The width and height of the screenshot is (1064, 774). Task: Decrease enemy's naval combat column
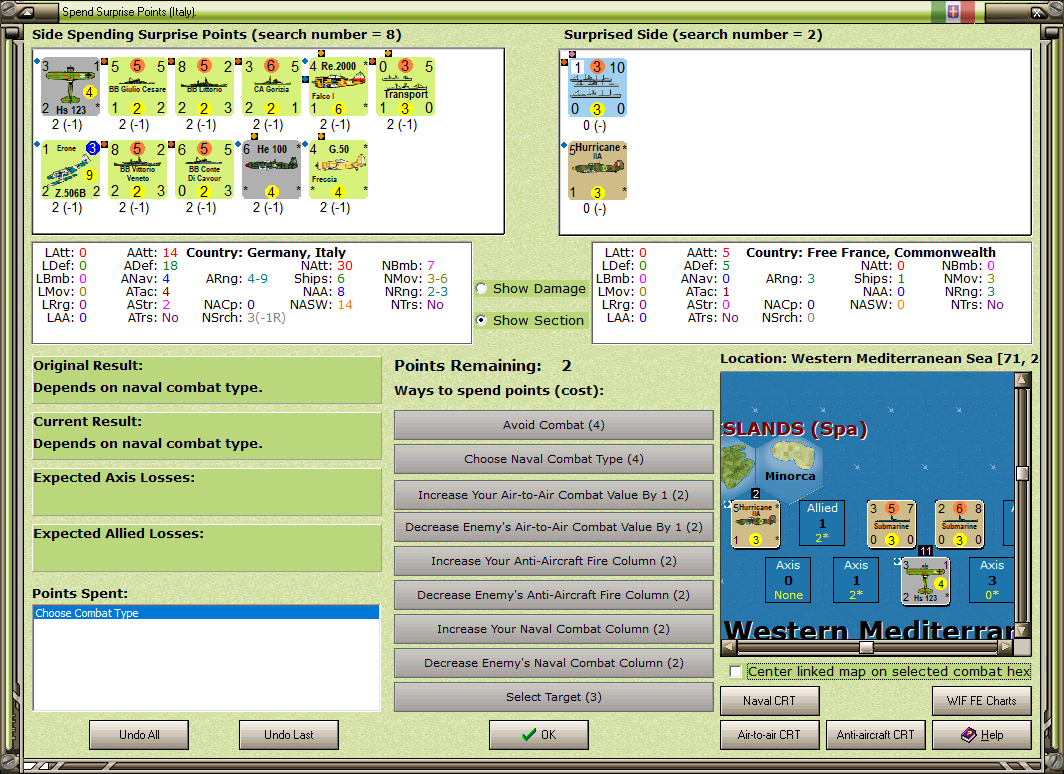pos(553,663)
